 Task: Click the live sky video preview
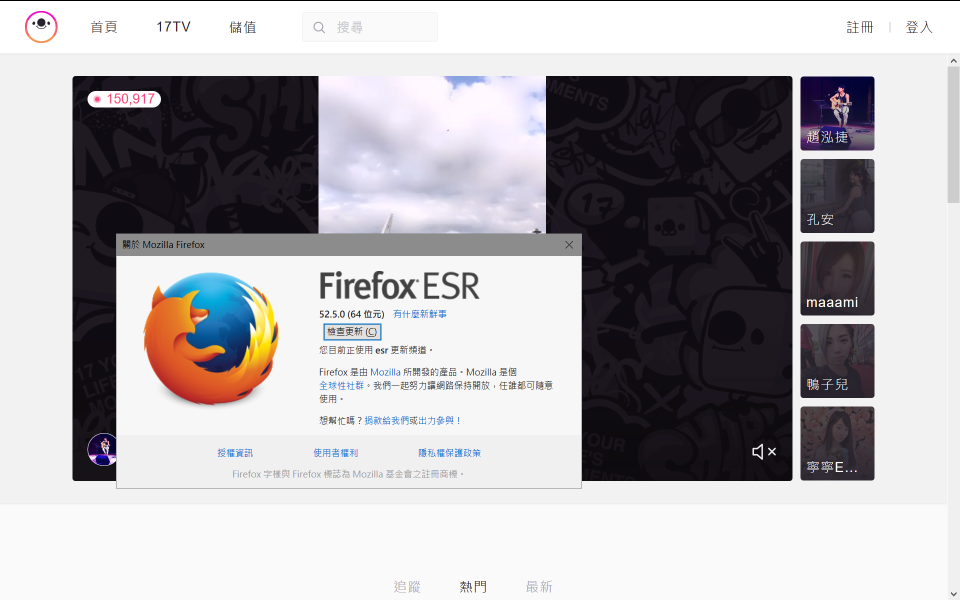(x=432, y=154)
